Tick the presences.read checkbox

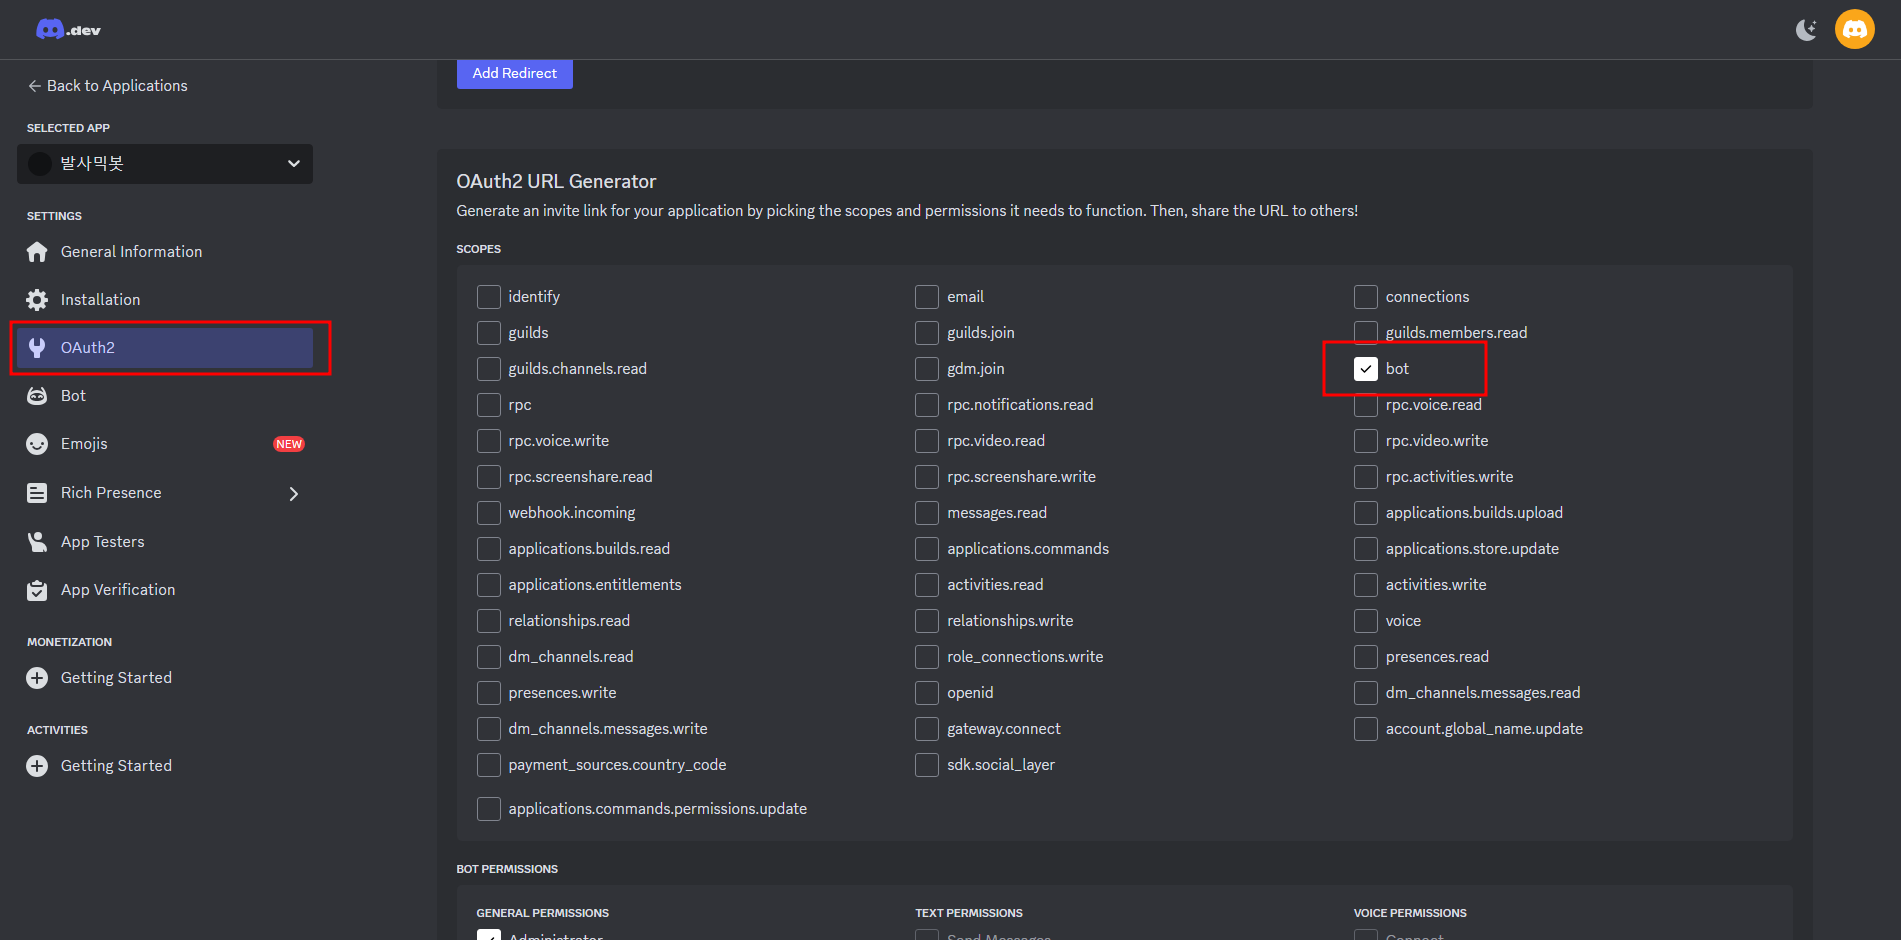(1366, 657)
